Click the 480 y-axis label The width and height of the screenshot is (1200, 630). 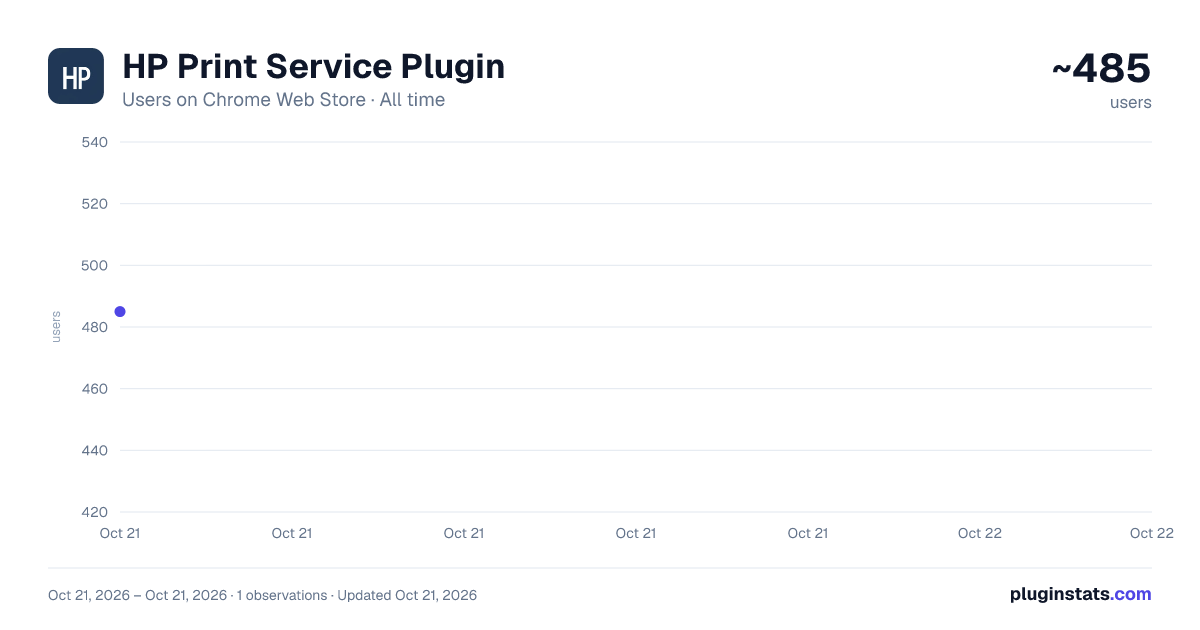[94, 327]
